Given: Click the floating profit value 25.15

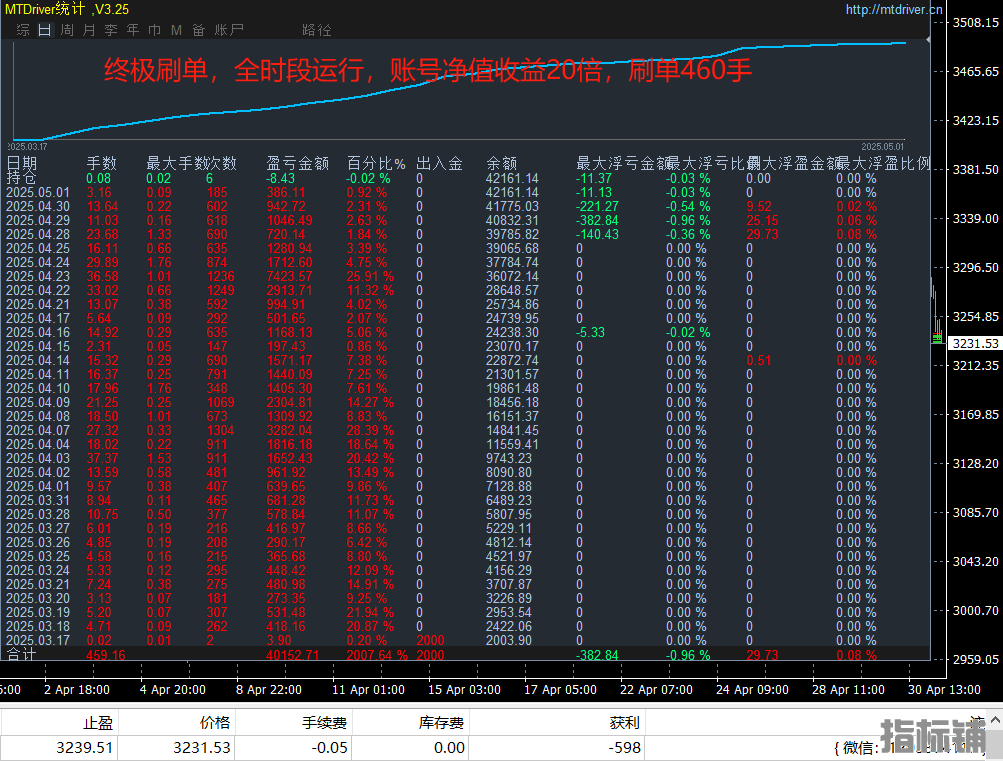Looking at the screenshot, I should click(762, 220).
